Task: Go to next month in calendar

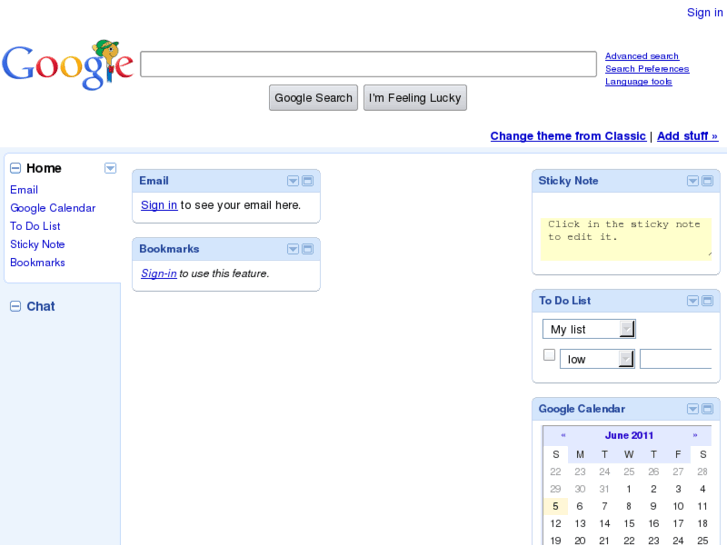Action: coord(695,435)
